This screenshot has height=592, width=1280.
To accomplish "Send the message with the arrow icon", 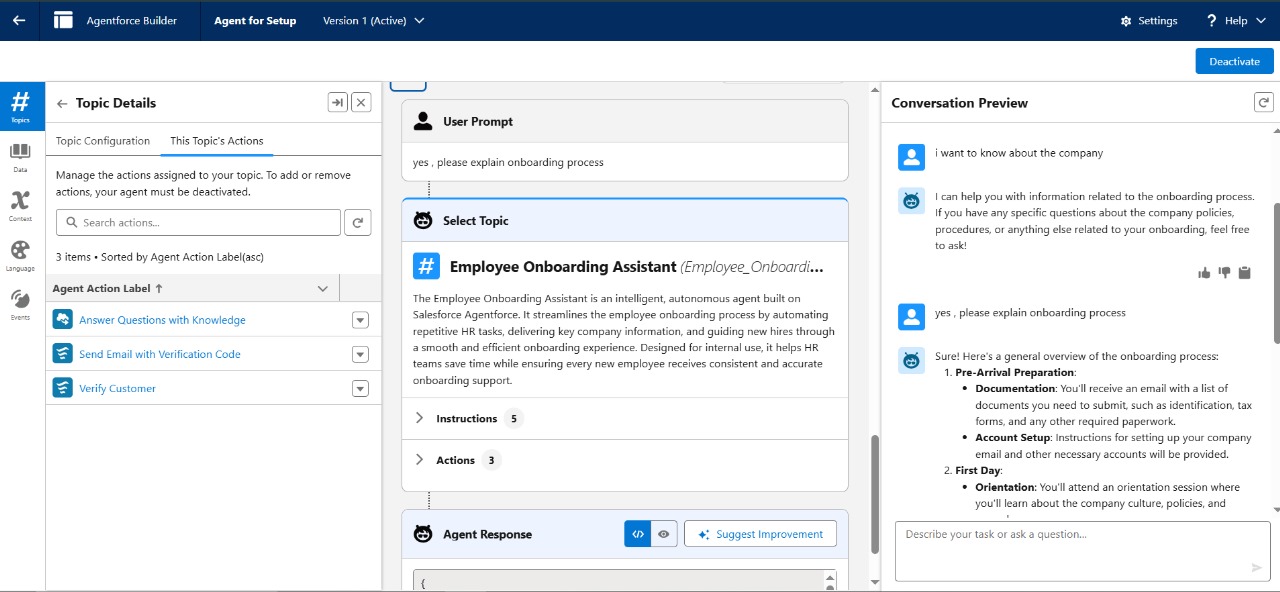I will (x=1257, y=568).
